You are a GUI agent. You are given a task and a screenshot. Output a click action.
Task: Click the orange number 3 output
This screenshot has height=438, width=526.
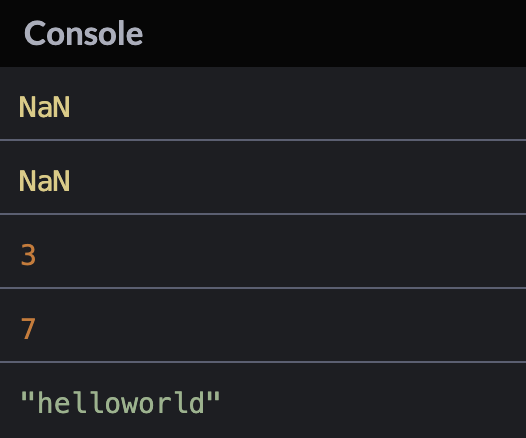pyautogui.click(x=28, y=255)
